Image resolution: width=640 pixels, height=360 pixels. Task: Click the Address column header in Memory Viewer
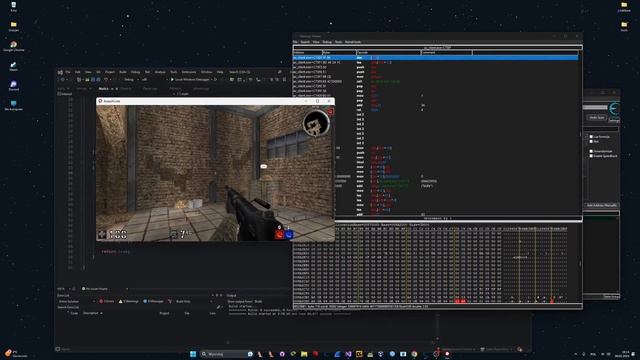click(308, 53)
